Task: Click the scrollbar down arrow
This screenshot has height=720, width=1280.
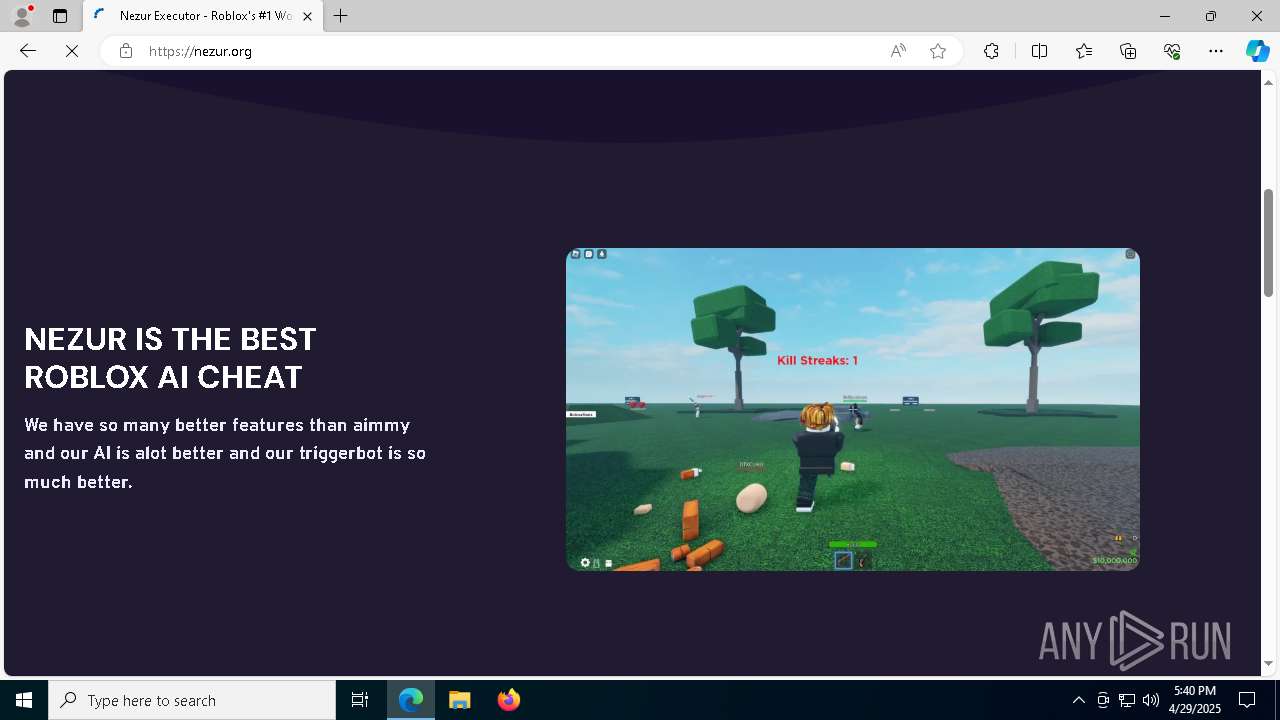Action: click(x=1269, y=663)
